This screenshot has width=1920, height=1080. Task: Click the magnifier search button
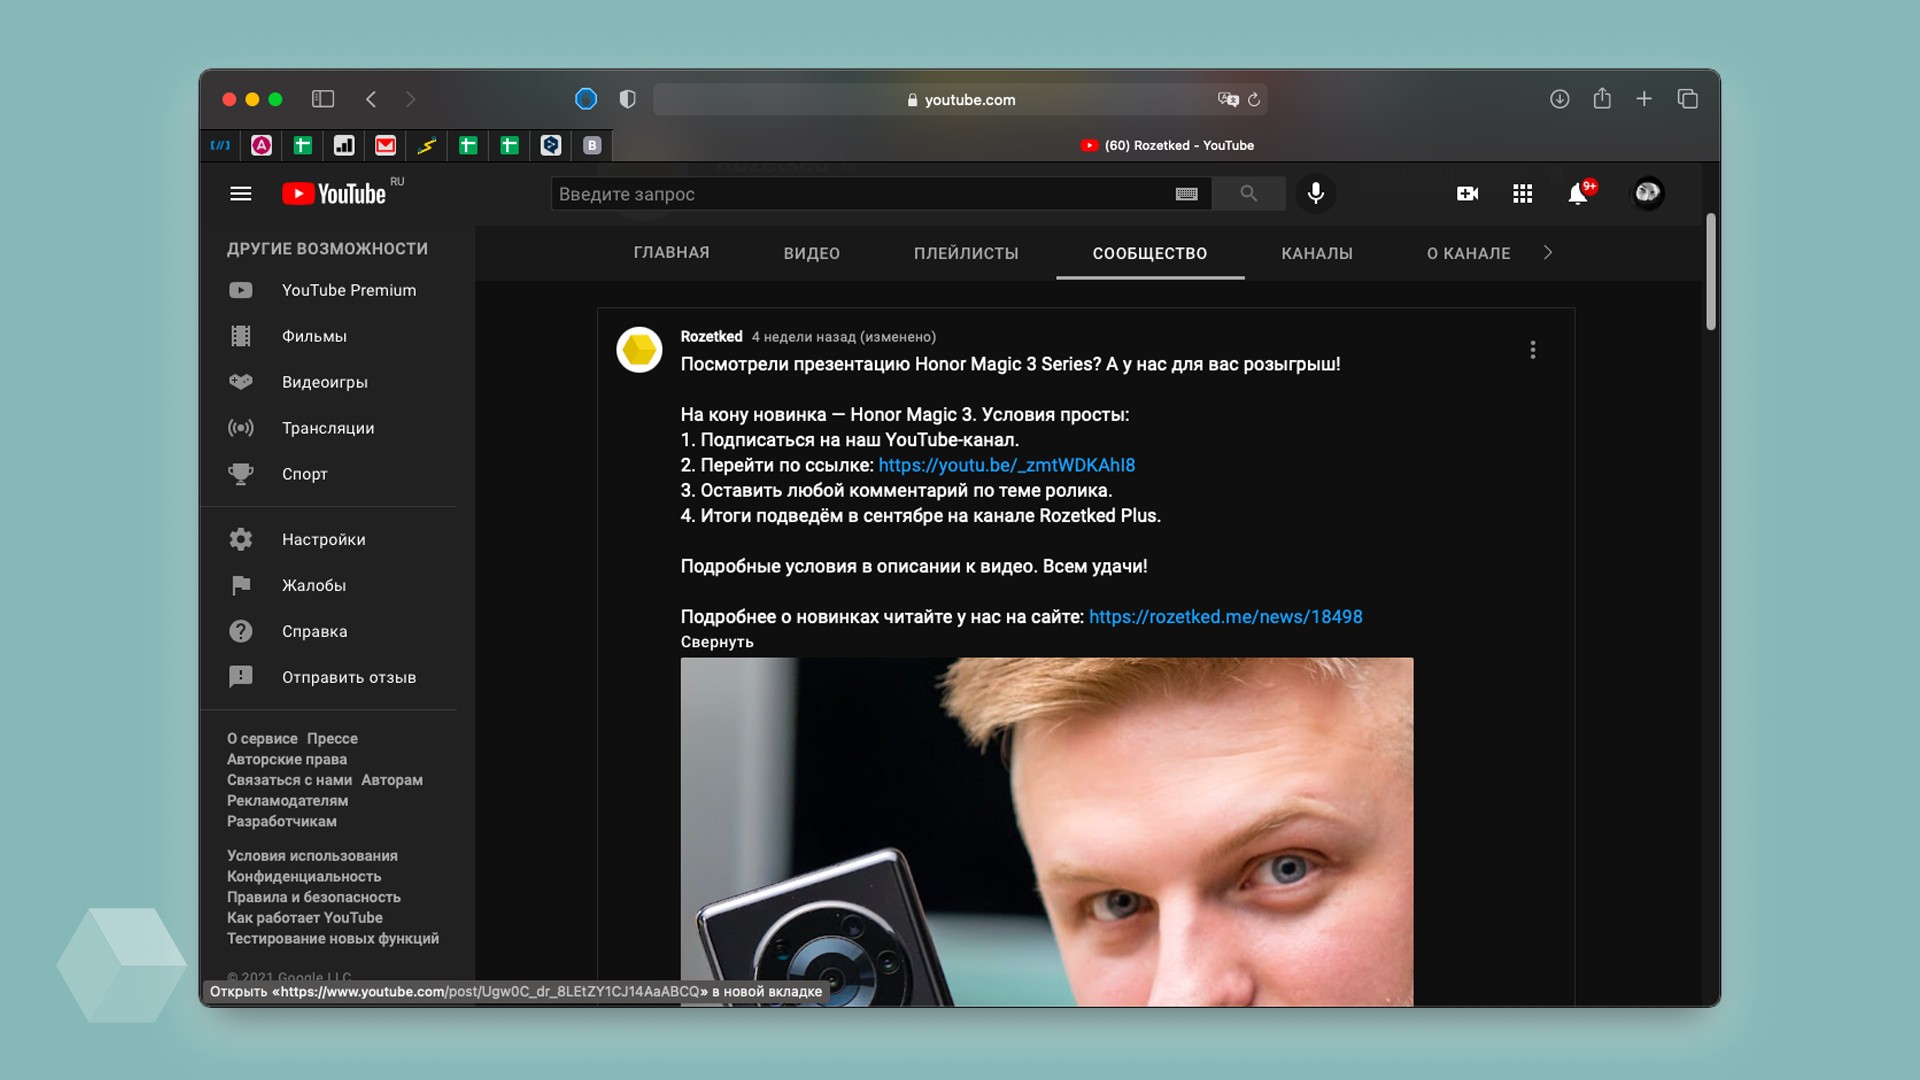coord(1248,194)
